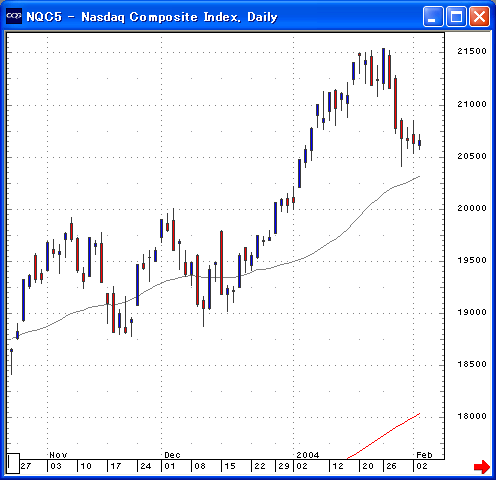Click the red scroll-forward arrow at bottom right

click(482, 467)
